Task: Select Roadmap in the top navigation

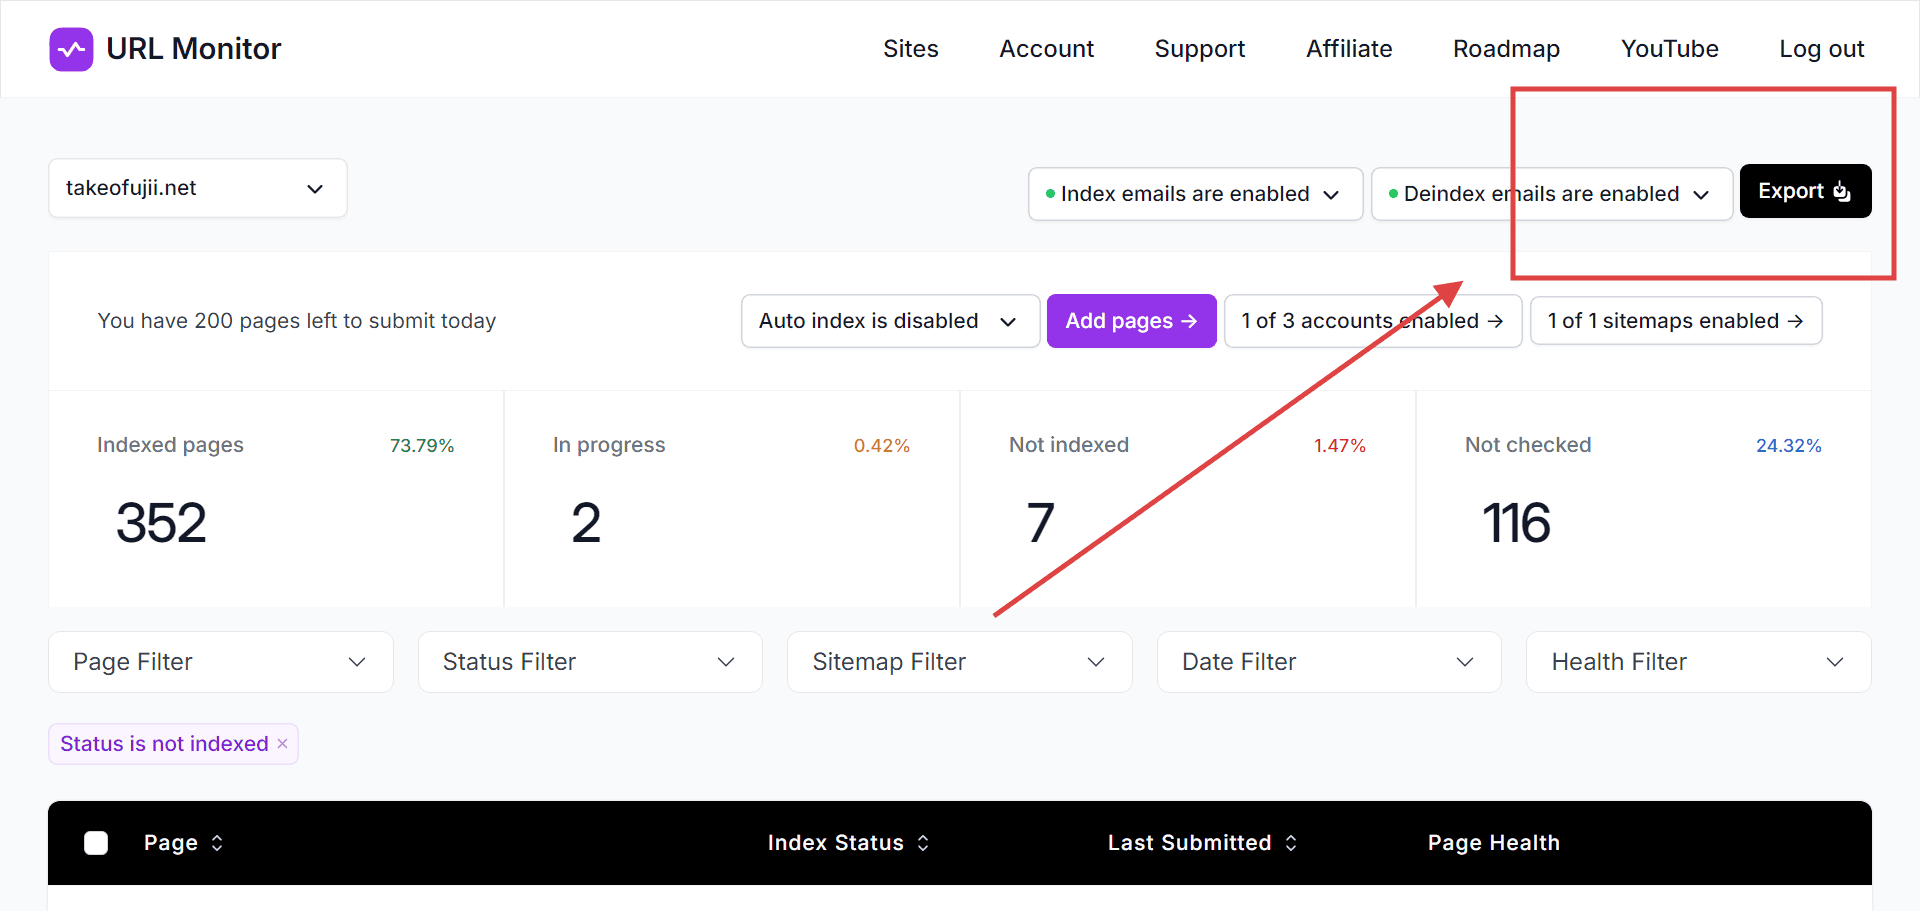Action: click(1506, 48)
